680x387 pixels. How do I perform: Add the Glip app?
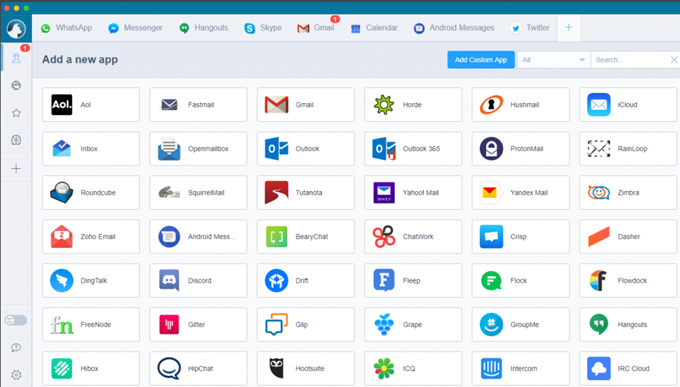point(306,325)
